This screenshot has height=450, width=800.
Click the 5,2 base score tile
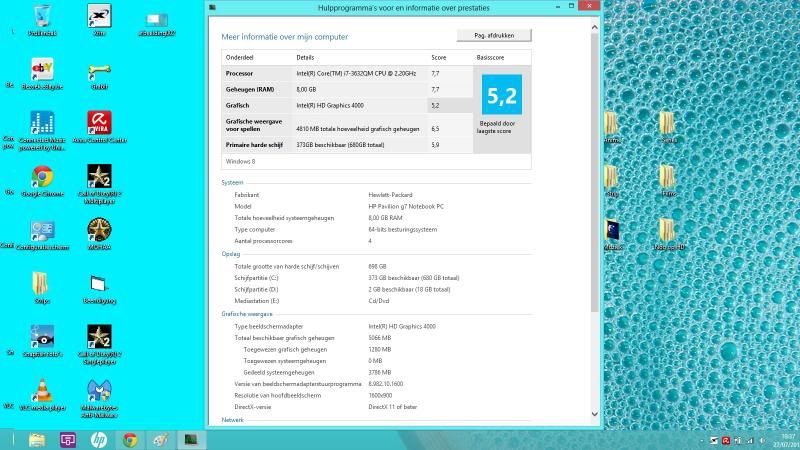click(502, 95)
